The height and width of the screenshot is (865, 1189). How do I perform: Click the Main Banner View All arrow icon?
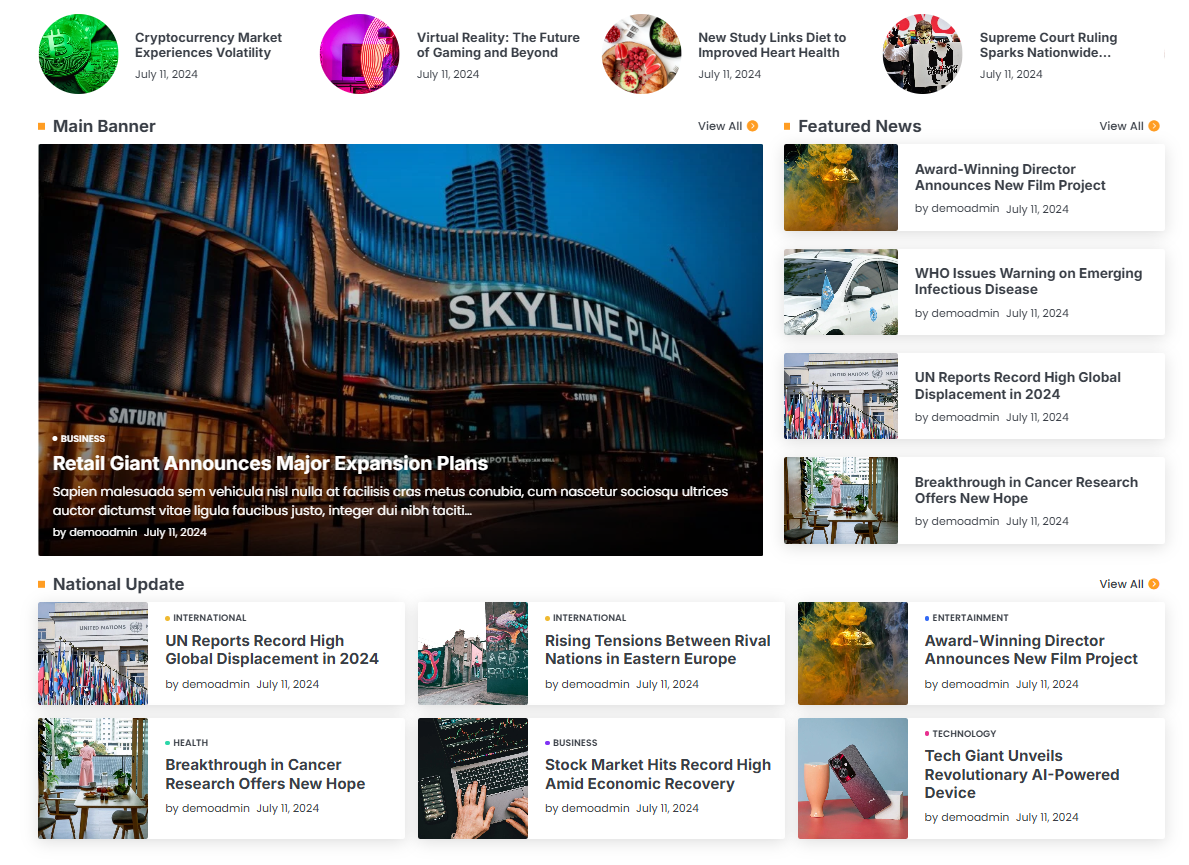tap(752, 126)
